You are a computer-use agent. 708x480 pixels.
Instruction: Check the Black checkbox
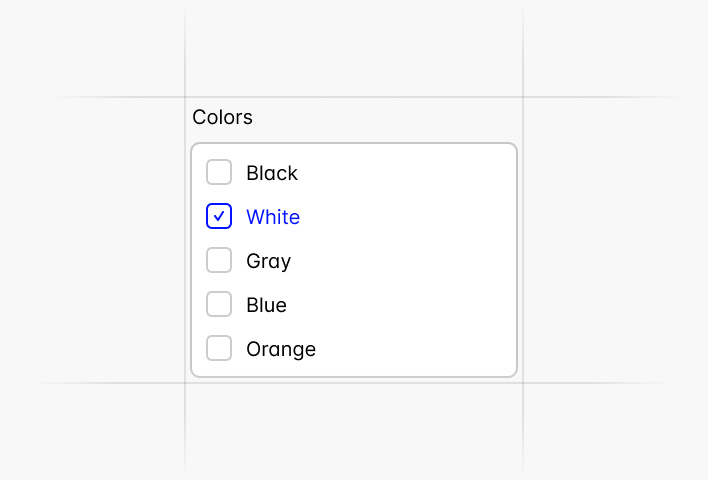point(219,173)
